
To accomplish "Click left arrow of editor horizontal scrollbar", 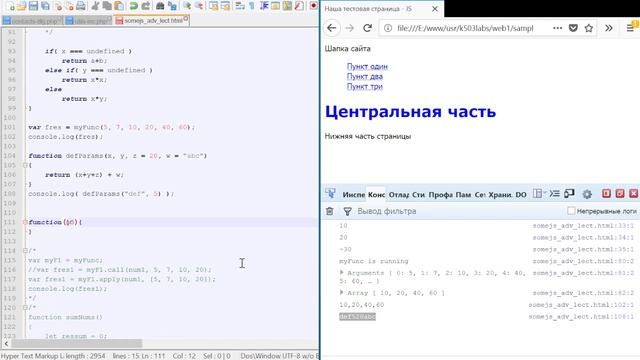I will click(x=6, y=344).
